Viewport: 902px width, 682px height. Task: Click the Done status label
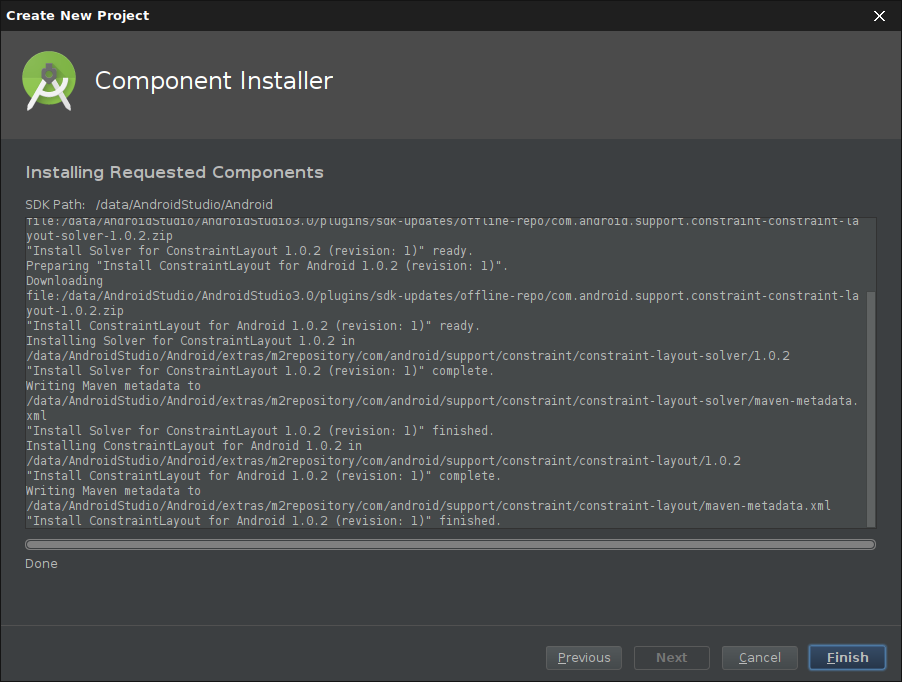(x=42, y=564)
